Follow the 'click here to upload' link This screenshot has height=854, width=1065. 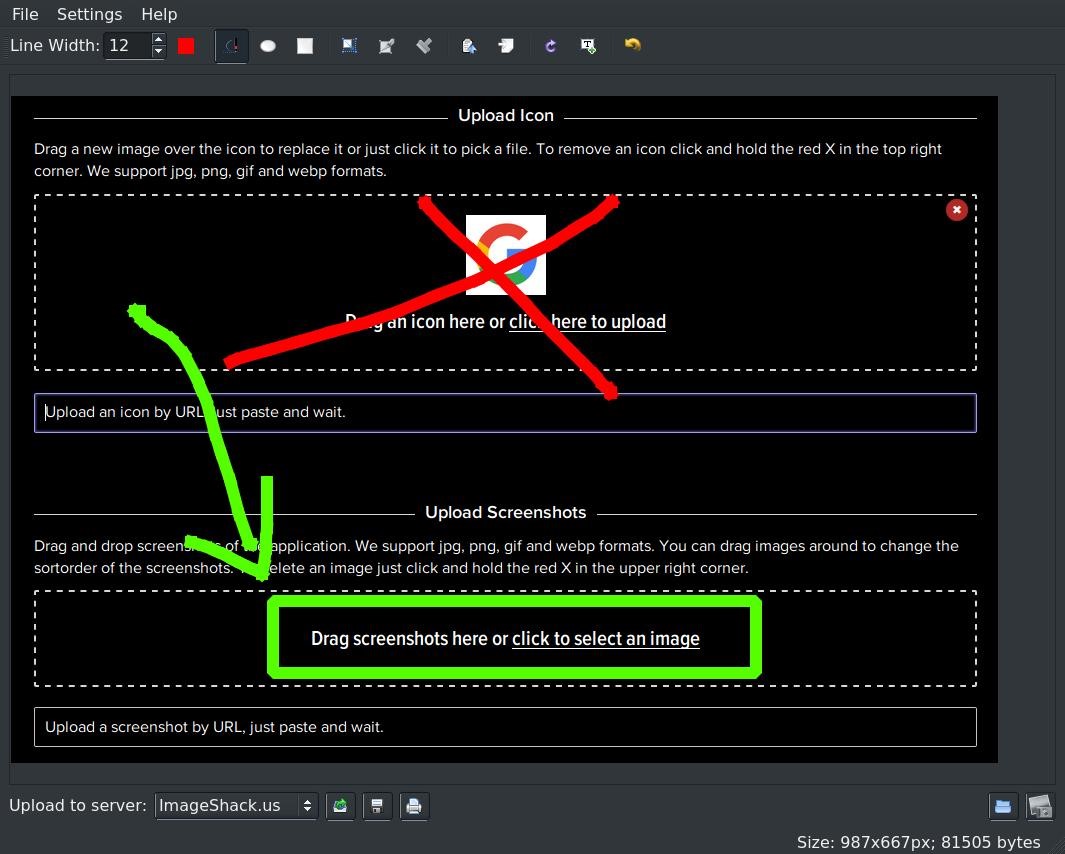coord(587,321)
